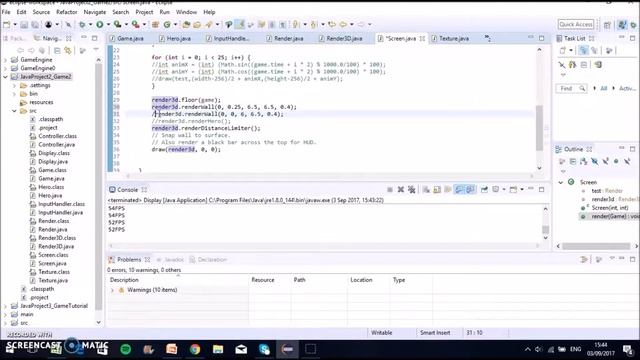Click Clear Console icon

pos(426,189)
